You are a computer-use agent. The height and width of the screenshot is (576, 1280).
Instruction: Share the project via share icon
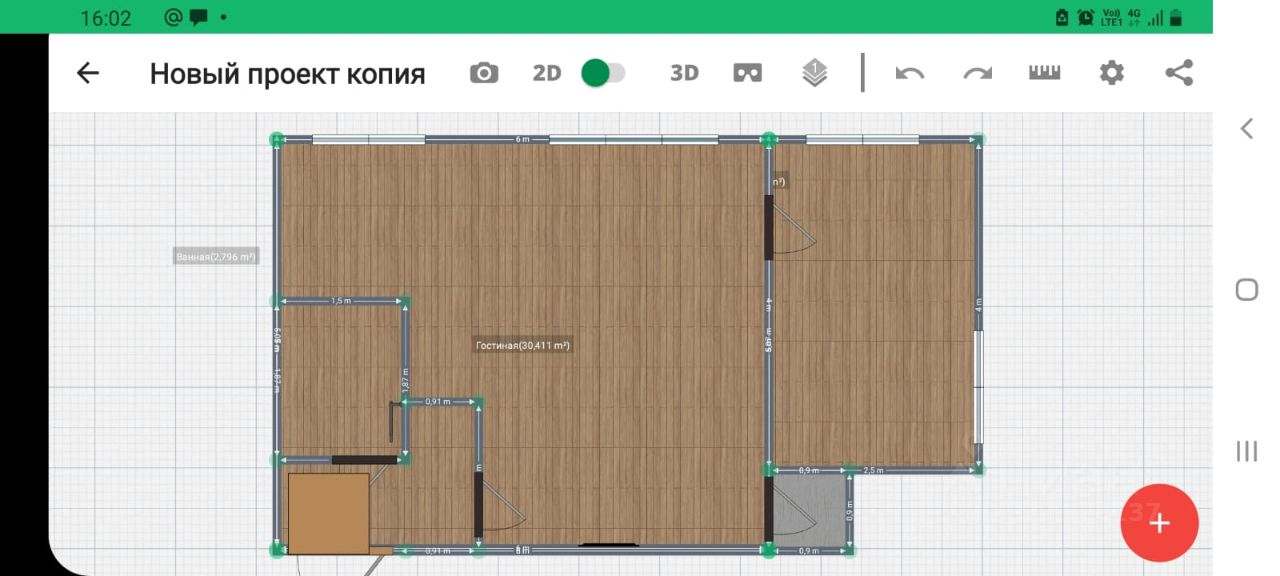tap(1179, 73)
